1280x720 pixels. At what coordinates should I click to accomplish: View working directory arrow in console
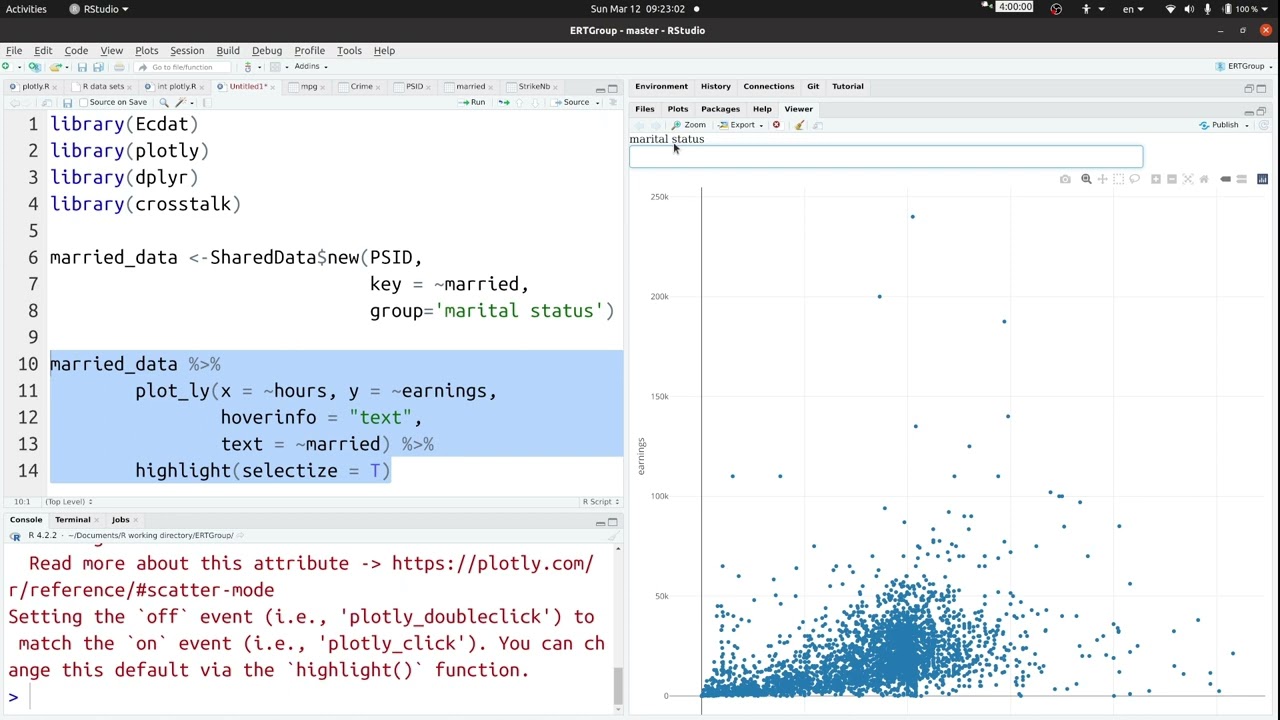point(238,536)
